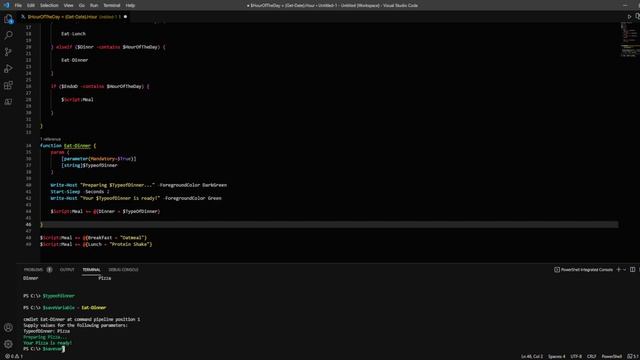
Task: Click '[string]$TypeofDinner' on line 37
Action: point(89,165)
